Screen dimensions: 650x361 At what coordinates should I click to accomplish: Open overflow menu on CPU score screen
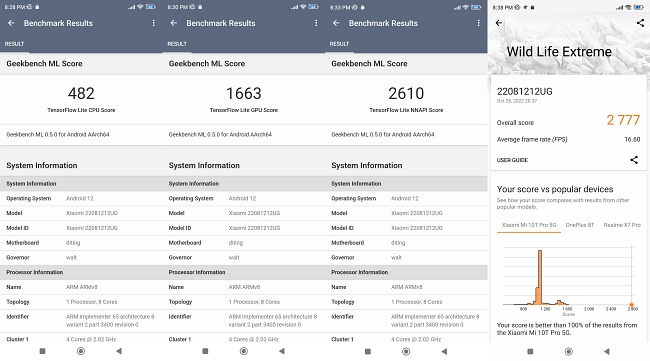coord(154,23)
